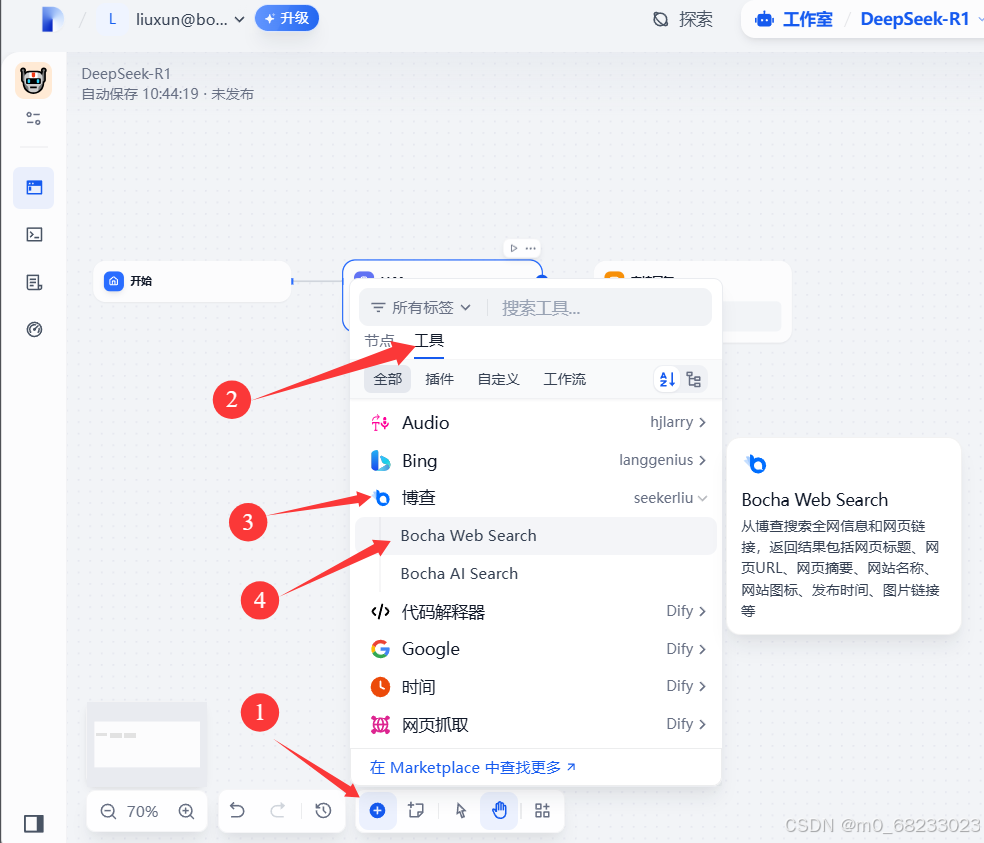Open 在 Marketplace 中查找更多 link

click(473, 768)
